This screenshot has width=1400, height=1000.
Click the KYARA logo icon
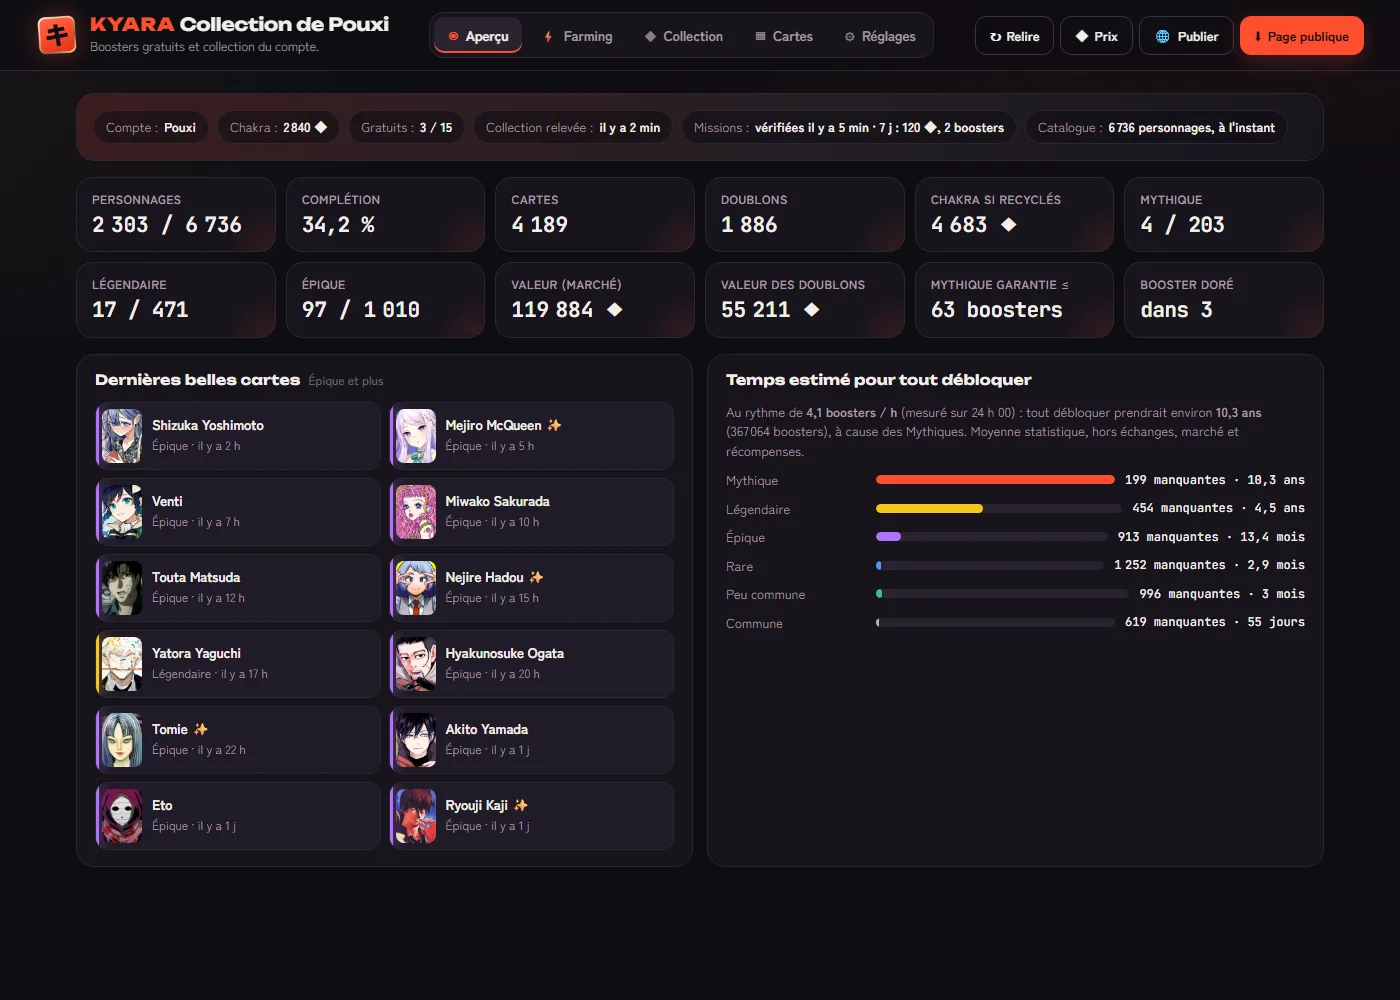click(57, 35)
